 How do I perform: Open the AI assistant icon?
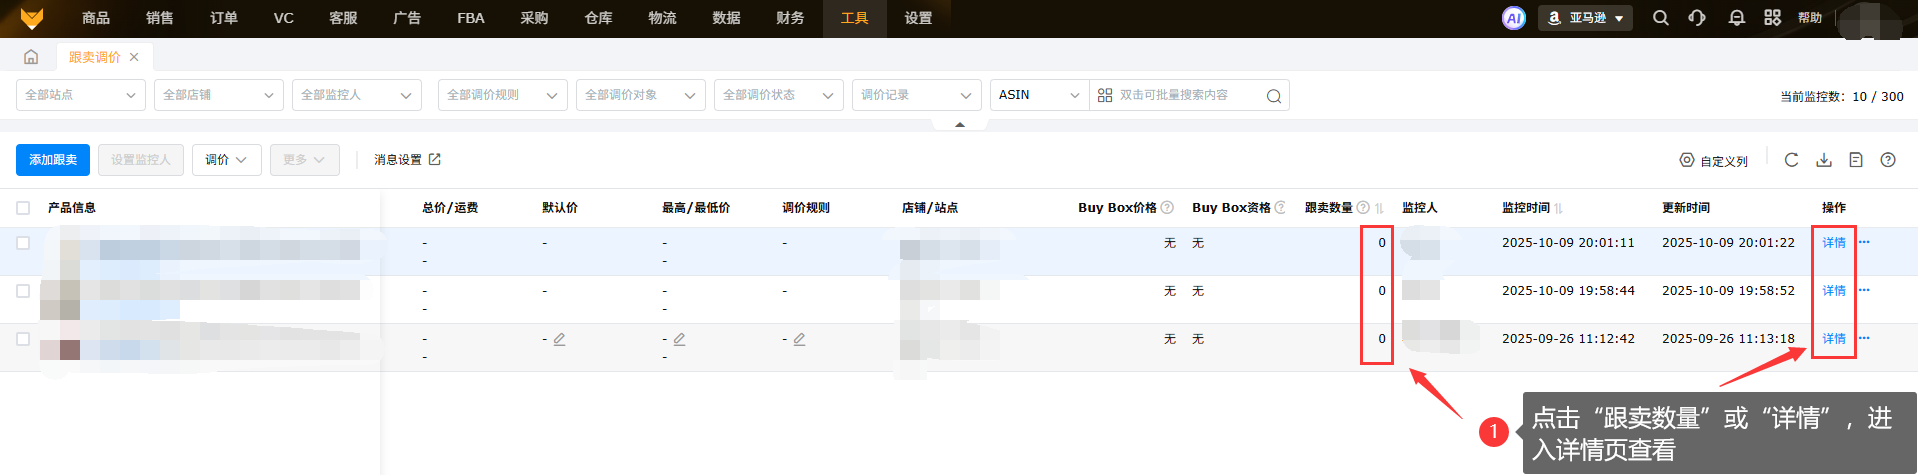[x=1513, y=18]
